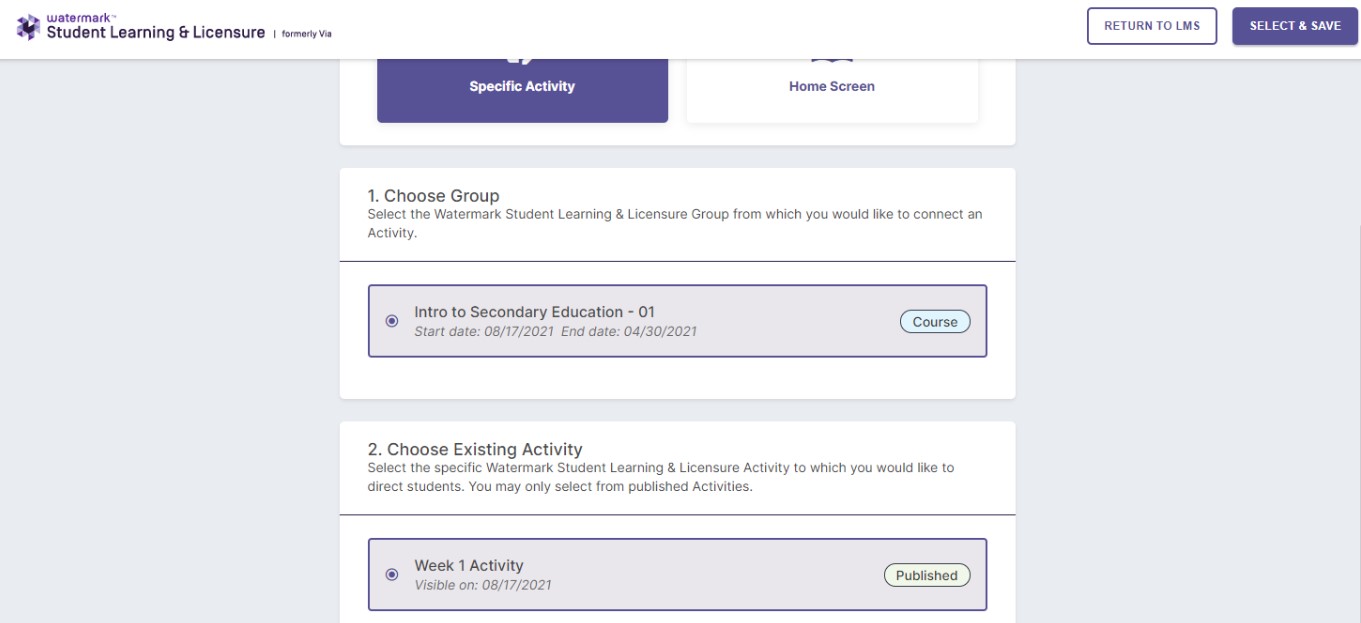
Task: Click the 'Visible on: 08/17/2021' text
Action: [x=483, y=585]
